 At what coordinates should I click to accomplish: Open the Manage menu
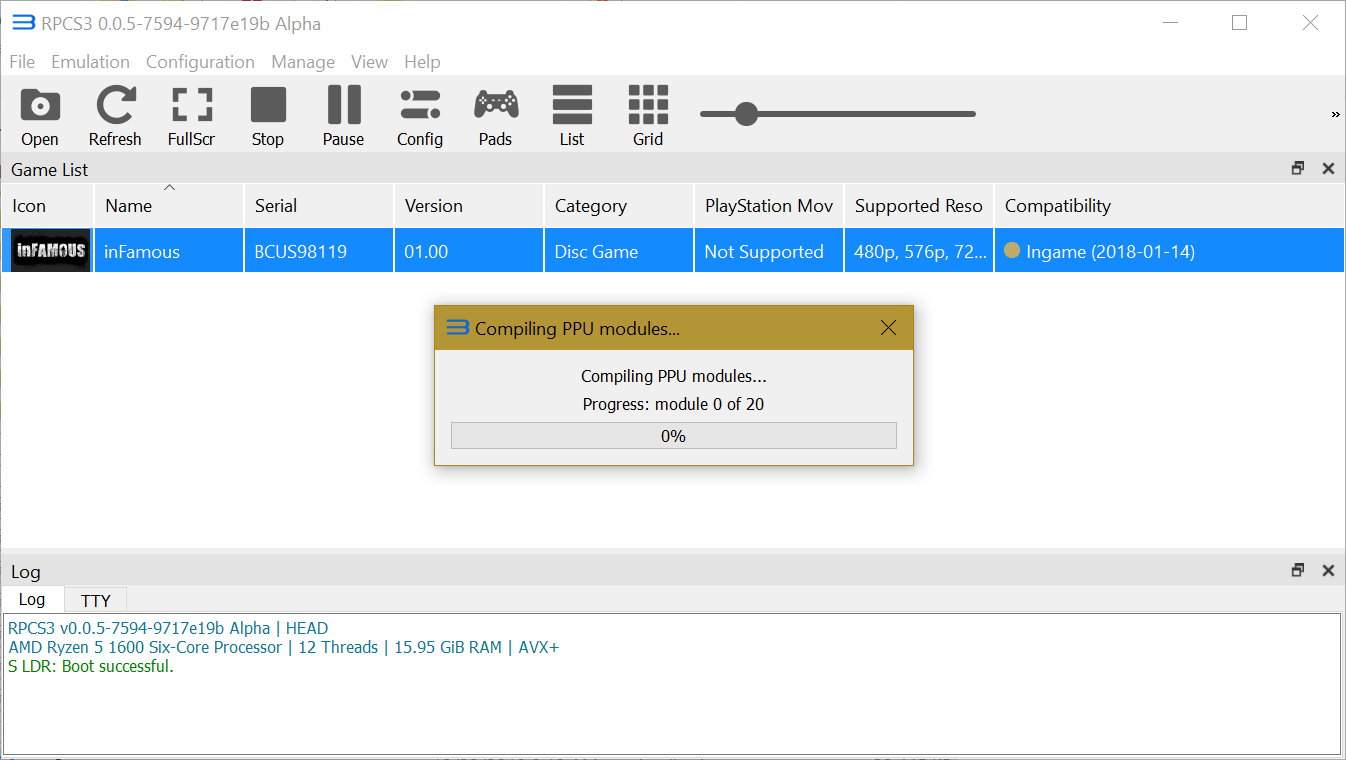pos(303,62)
